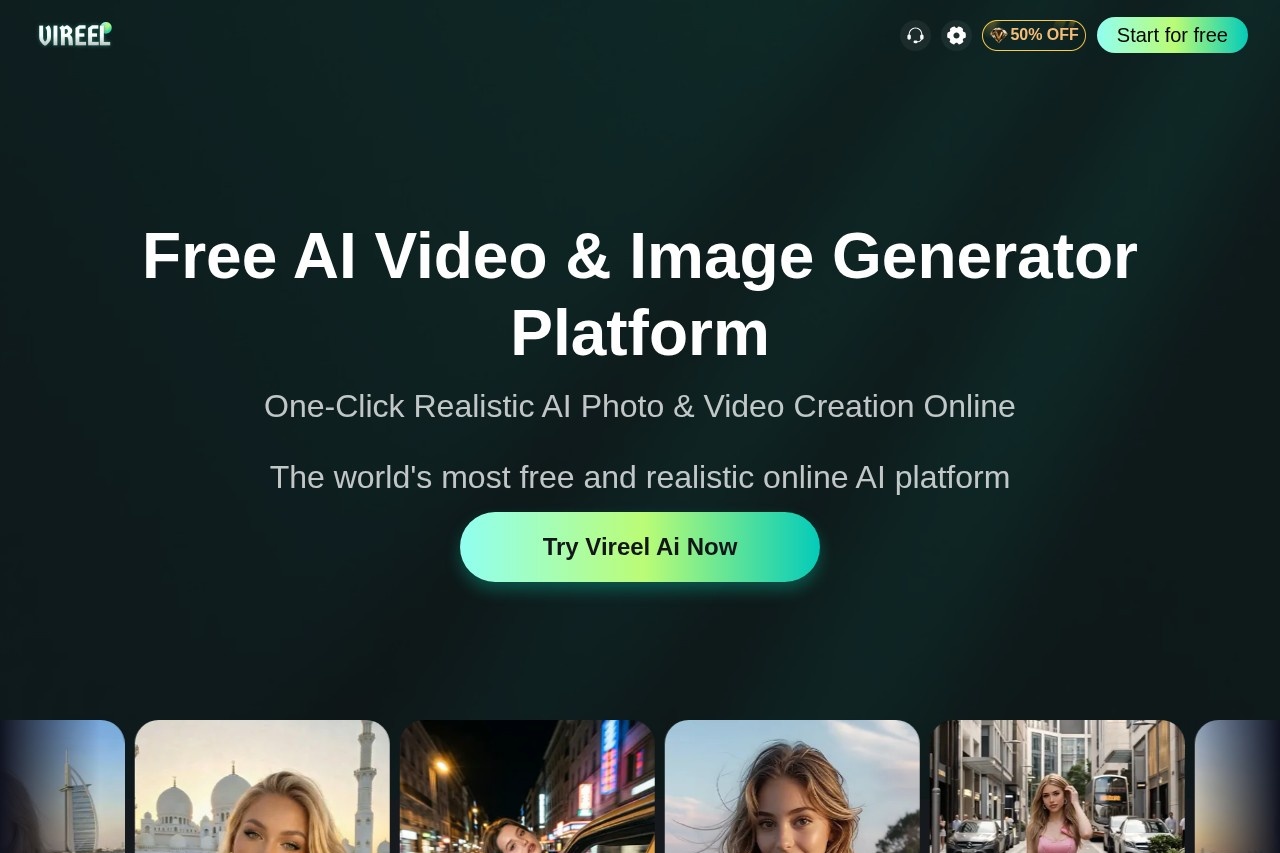Open the wavy-haired woman sky thumbnail
1280x853 pixels.
point(792,786)
